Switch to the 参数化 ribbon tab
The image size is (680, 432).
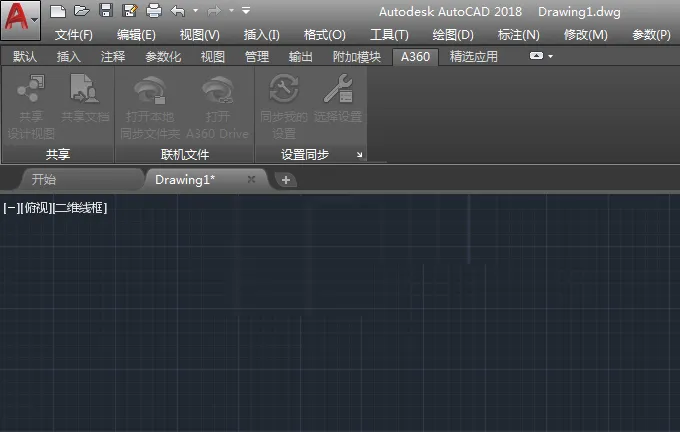point(163,57)
